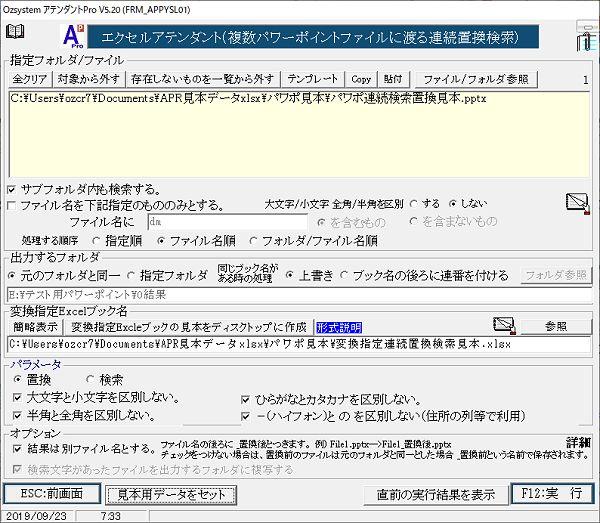The height and width of the screenshot is (523, 600).
Task: Click 見本用データをセット button
Action: (171, 495)
